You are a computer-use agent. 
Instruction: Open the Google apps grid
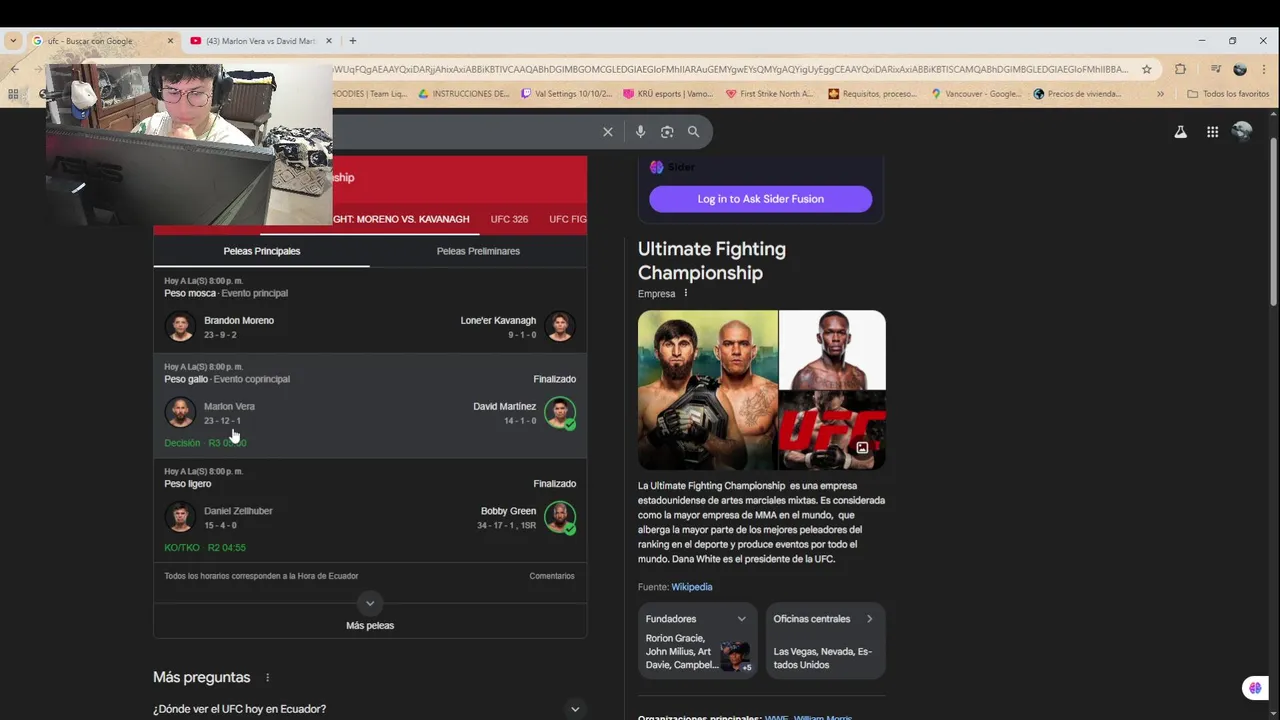click(x=1212, y=132)
